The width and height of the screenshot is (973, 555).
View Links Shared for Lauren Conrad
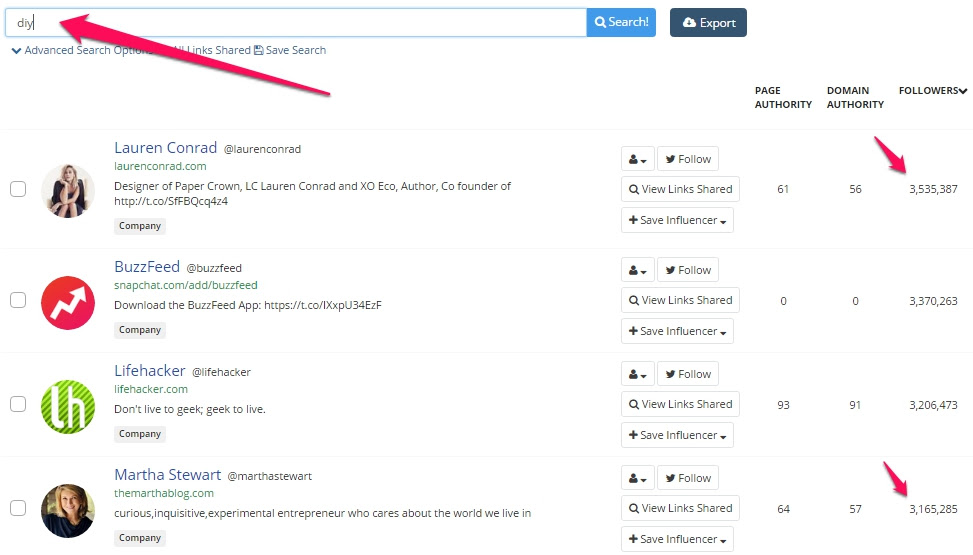point(680,189)
